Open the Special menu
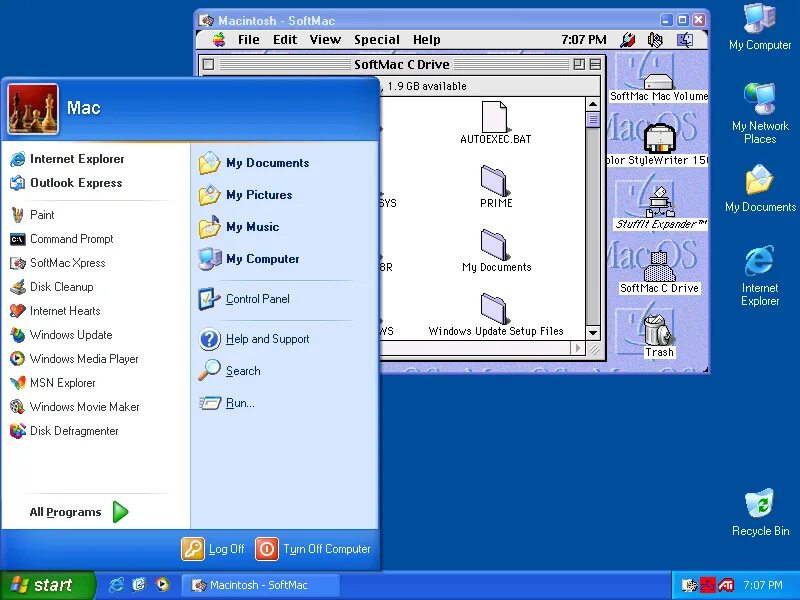 pos(377,40)
